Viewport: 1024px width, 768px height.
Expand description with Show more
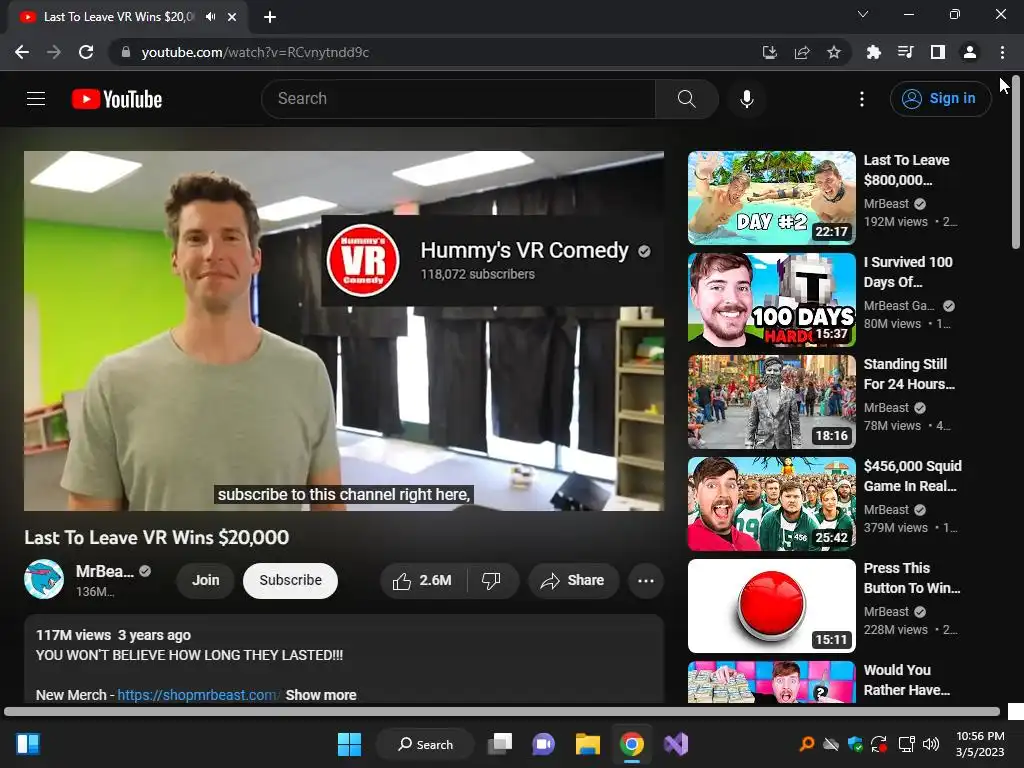(x=321, y=695)
